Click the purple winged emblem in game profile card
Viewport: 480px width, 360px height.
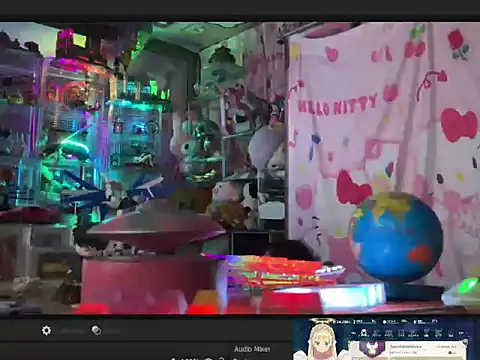(371, 349)
